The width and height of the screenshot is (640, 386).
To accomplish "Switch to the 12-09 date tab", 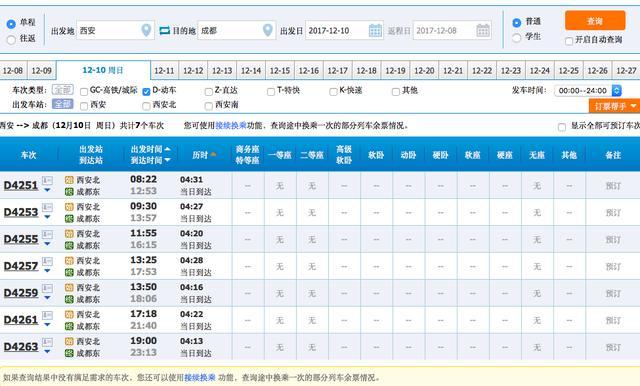I will pos(42,71).
